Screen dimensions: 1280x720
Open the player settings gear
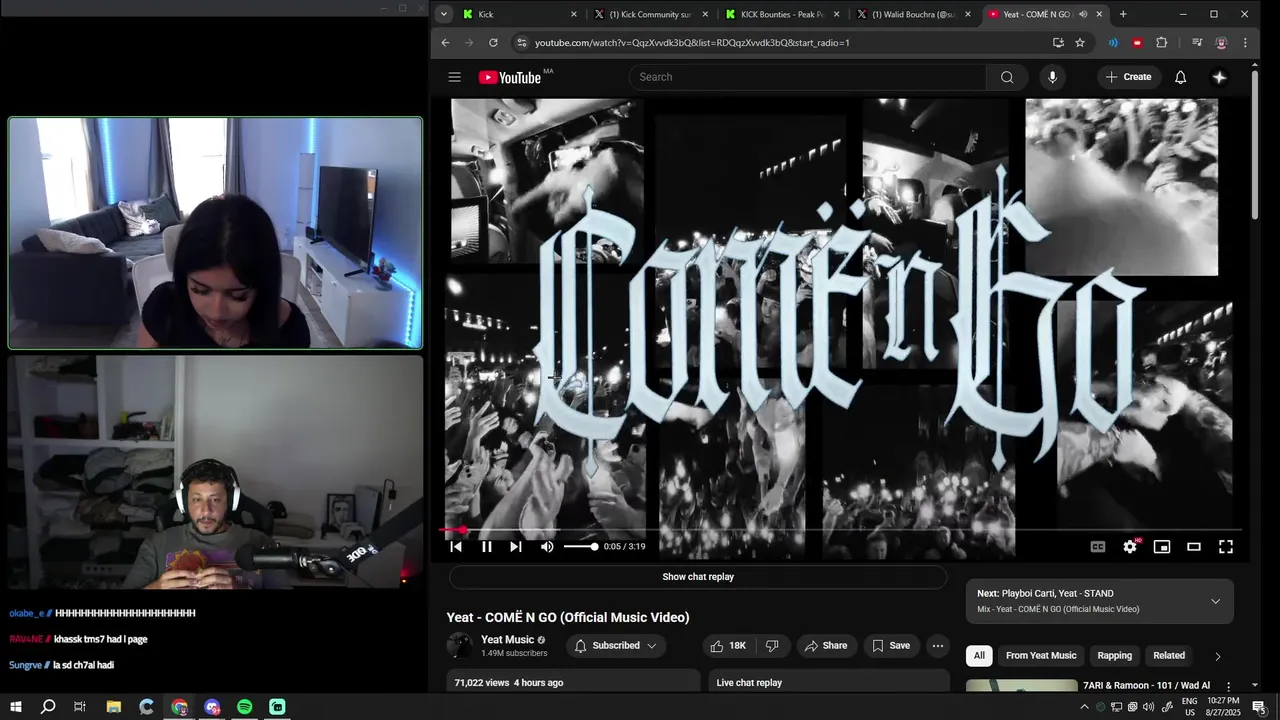[1130, 546]
